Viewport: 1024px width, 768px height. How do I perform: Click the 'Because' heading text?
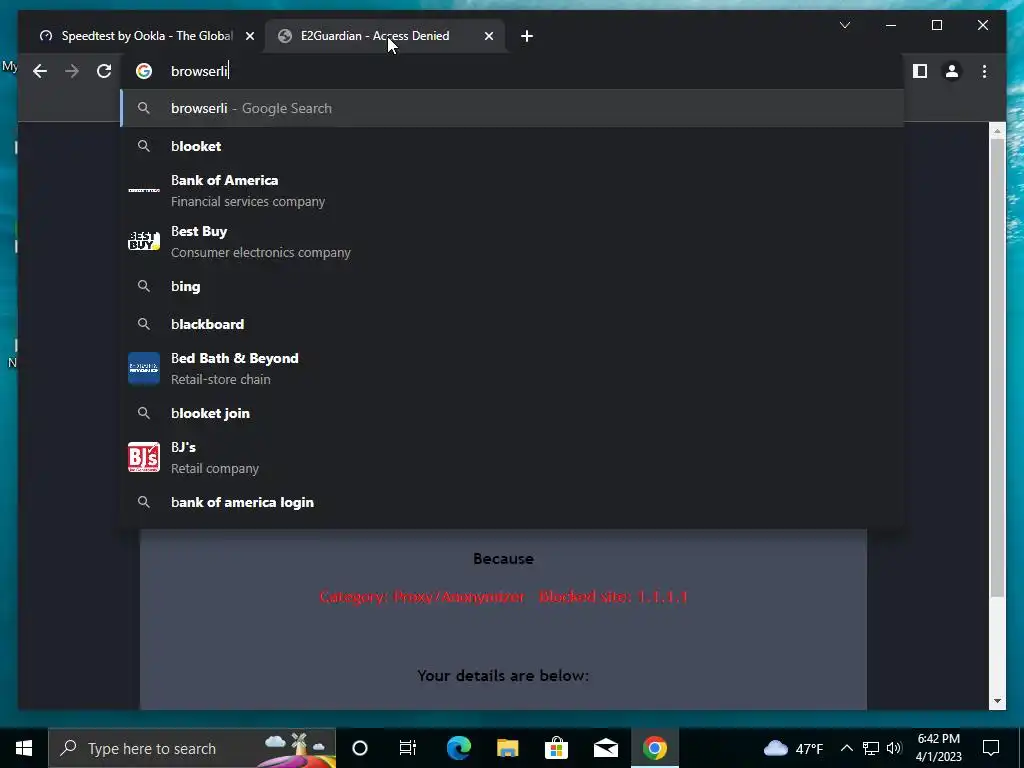click(x=503, y=559)
